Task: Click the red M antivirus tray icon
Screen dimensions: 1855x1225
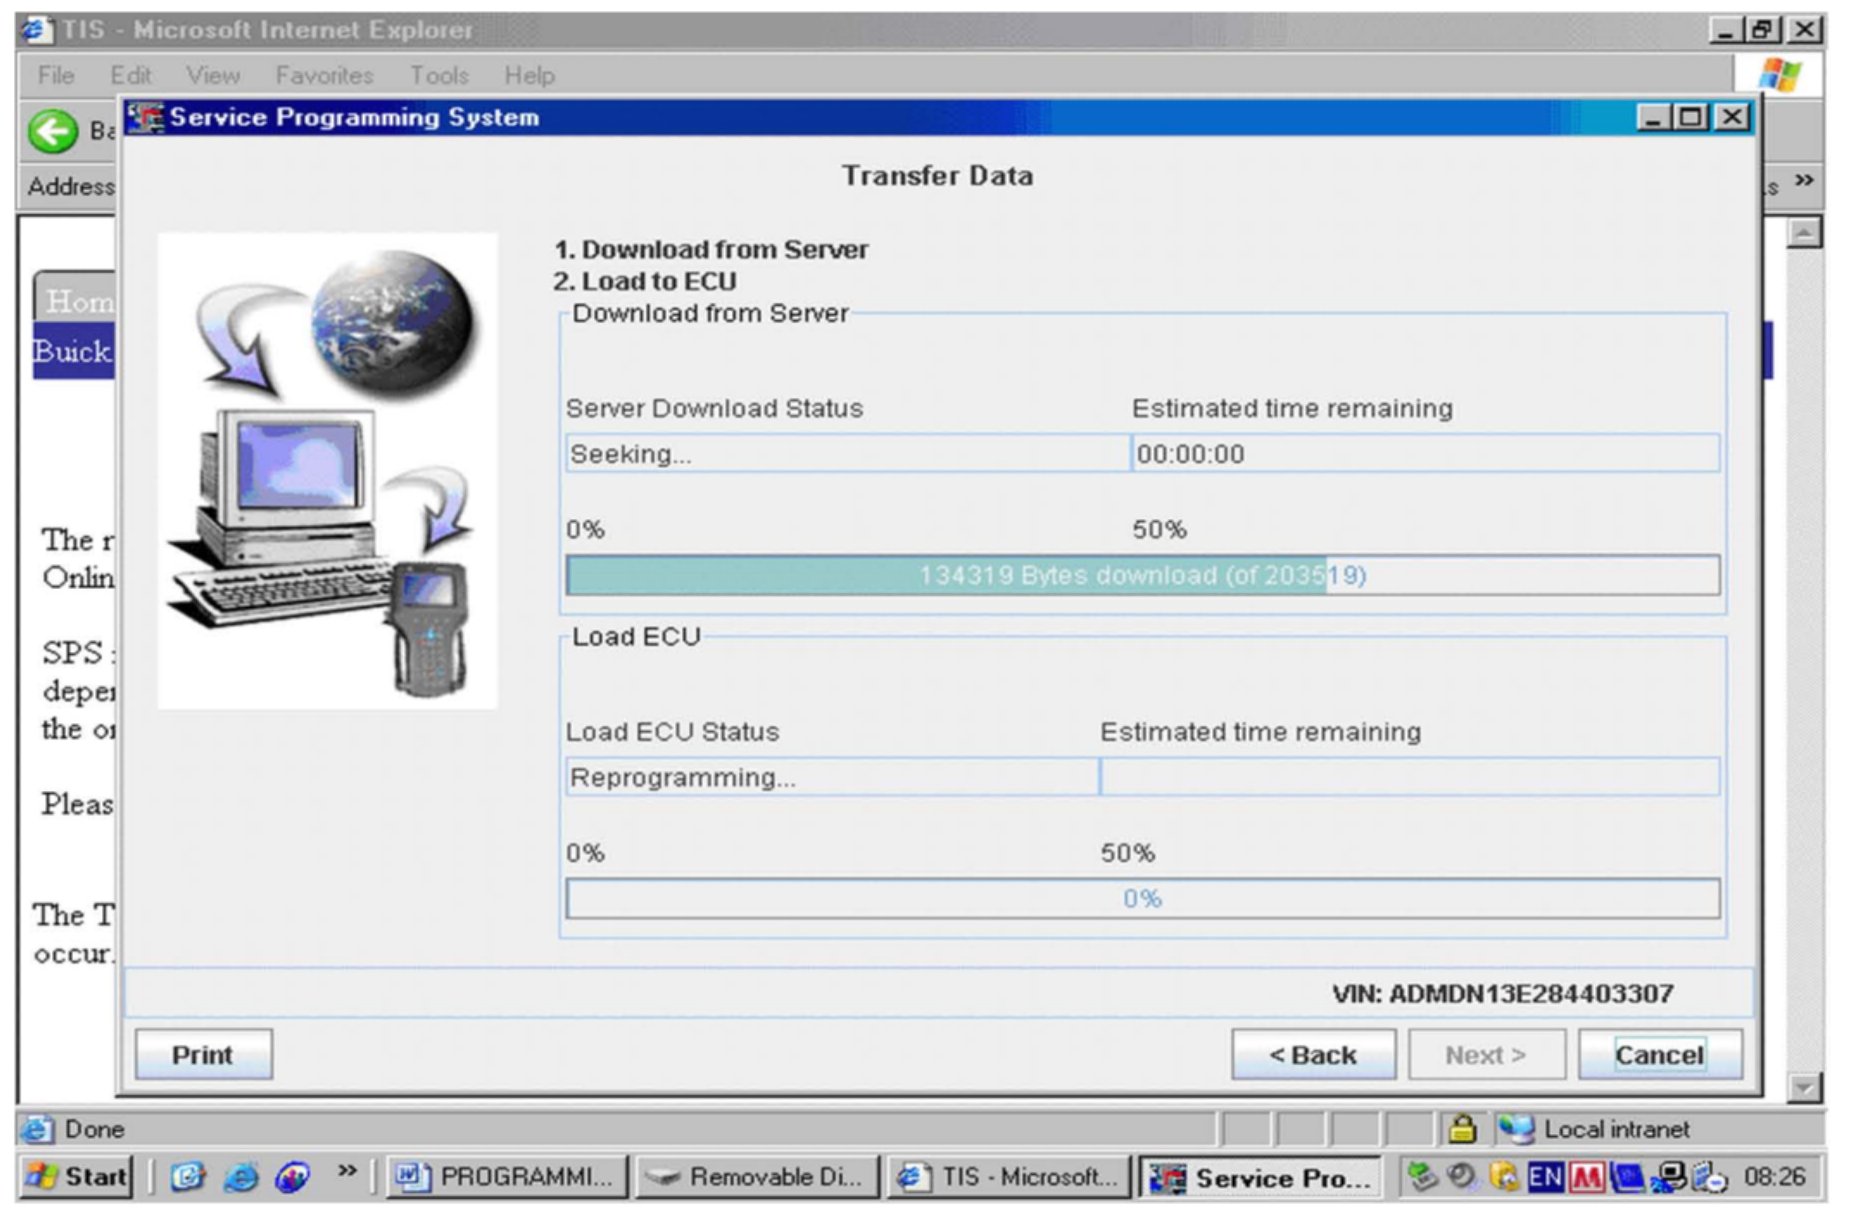Action: tap(1585, 1177)
